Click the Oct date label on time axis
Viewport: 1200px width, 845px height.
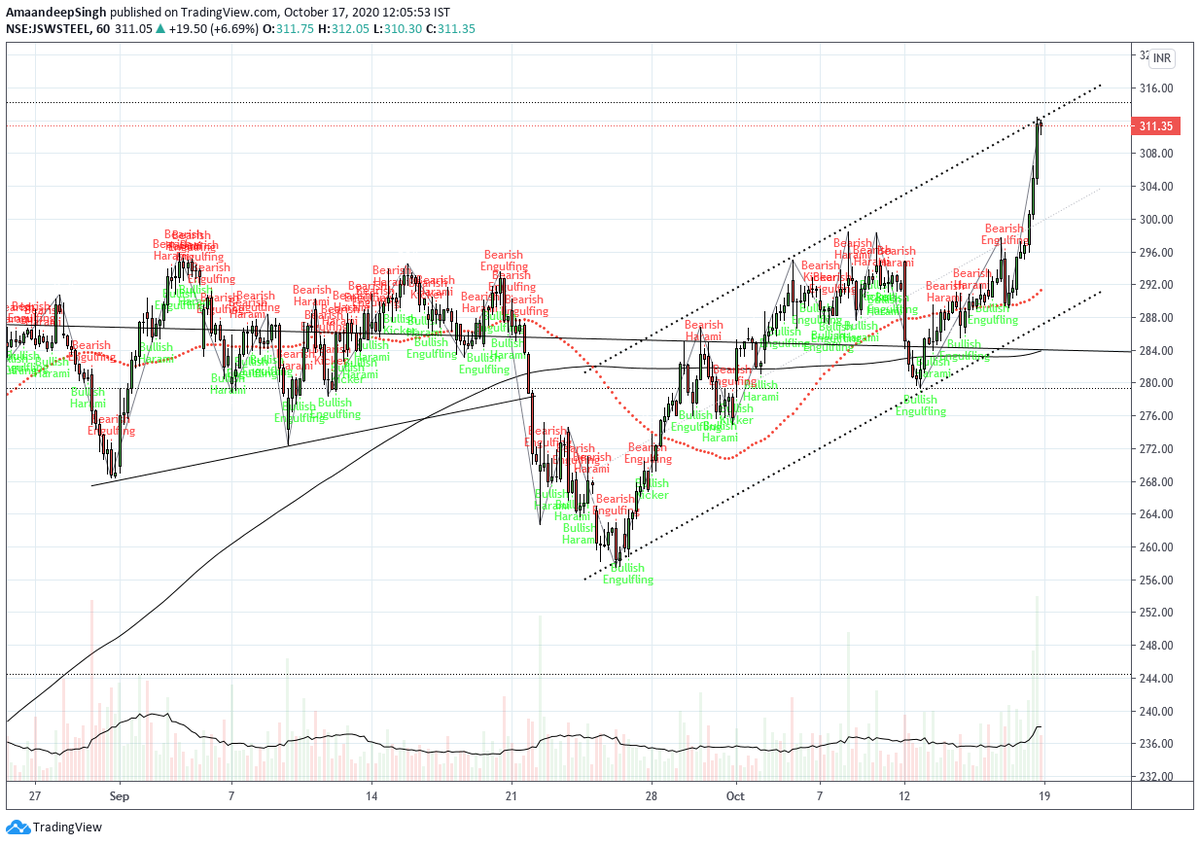[x=735, y=796]
